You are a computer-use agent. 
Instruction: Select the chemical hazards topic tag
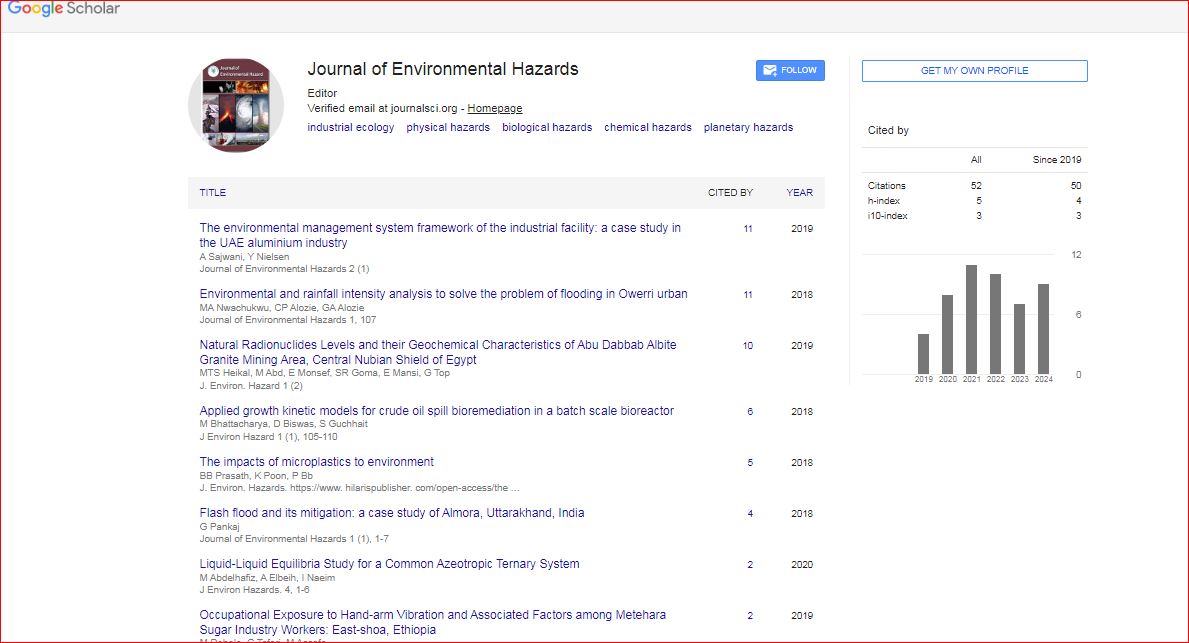point(648,127)
